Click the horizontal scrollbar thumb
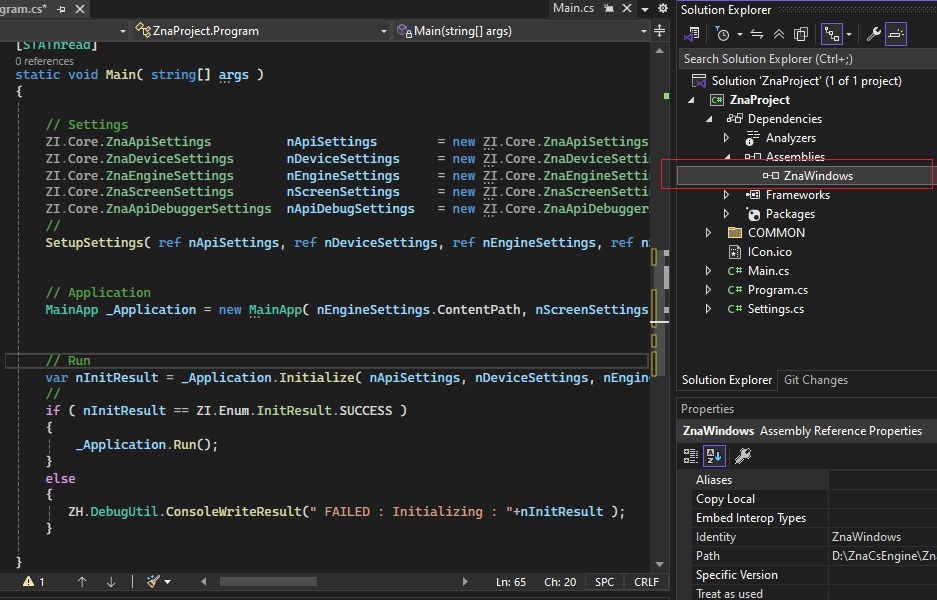 (x=268, y=582)
